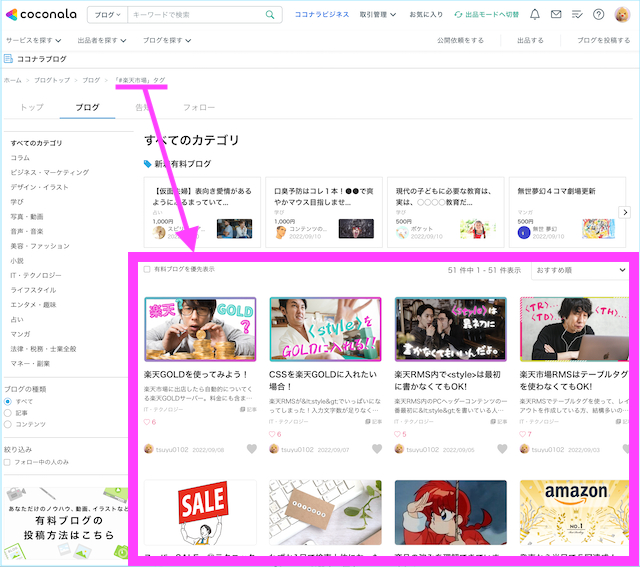Open the user profile avatar
This screenshot has height=567, width=640.
[x=622, y=15]
